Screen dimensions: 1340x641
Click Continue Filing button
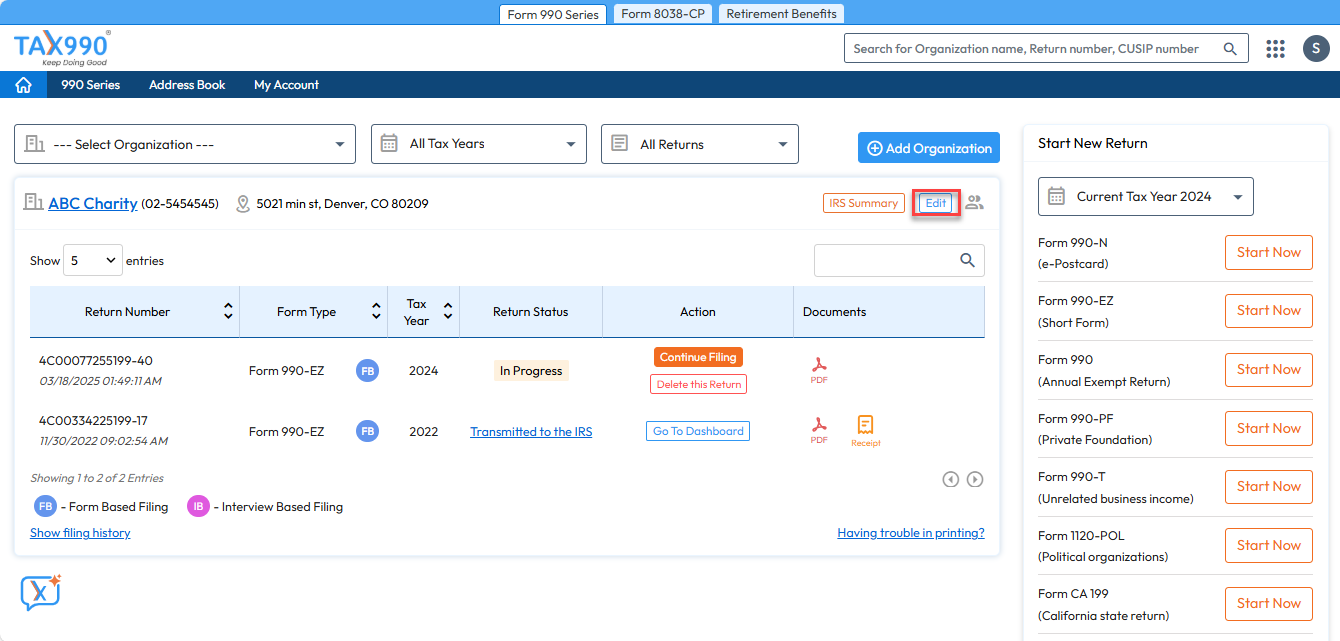click(698, 357)
